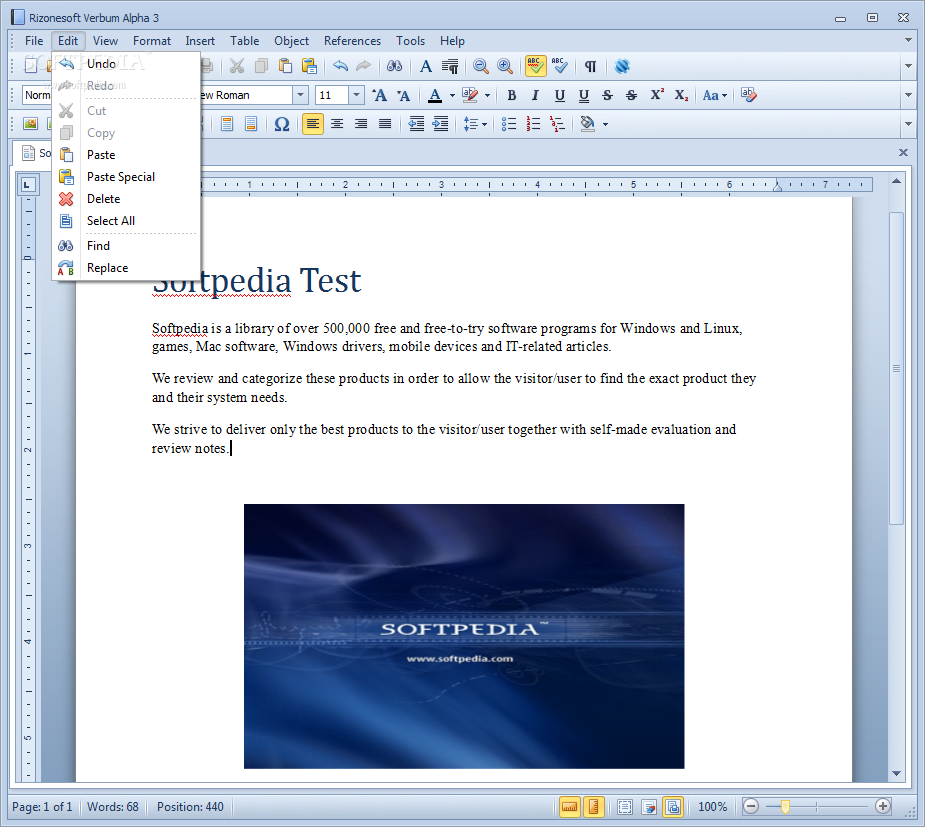
Task: Toggle the highlighted check-spelling-as-you-type button
Action: 536,66
